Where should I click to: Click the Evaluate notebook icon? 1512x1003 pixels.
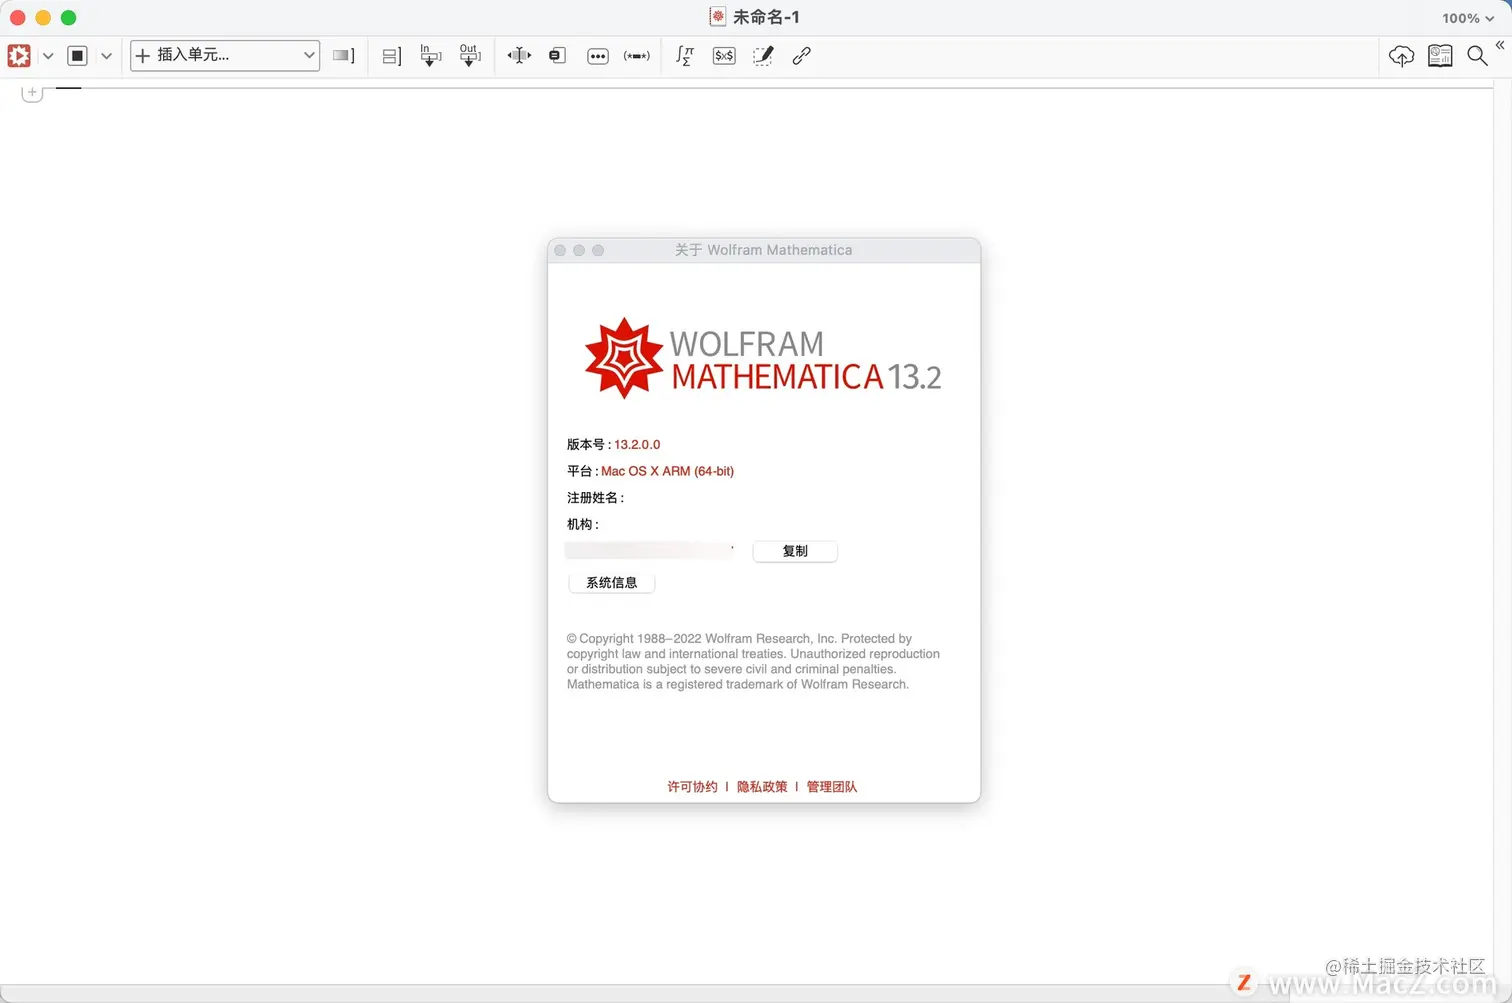[x=19, y=56]
